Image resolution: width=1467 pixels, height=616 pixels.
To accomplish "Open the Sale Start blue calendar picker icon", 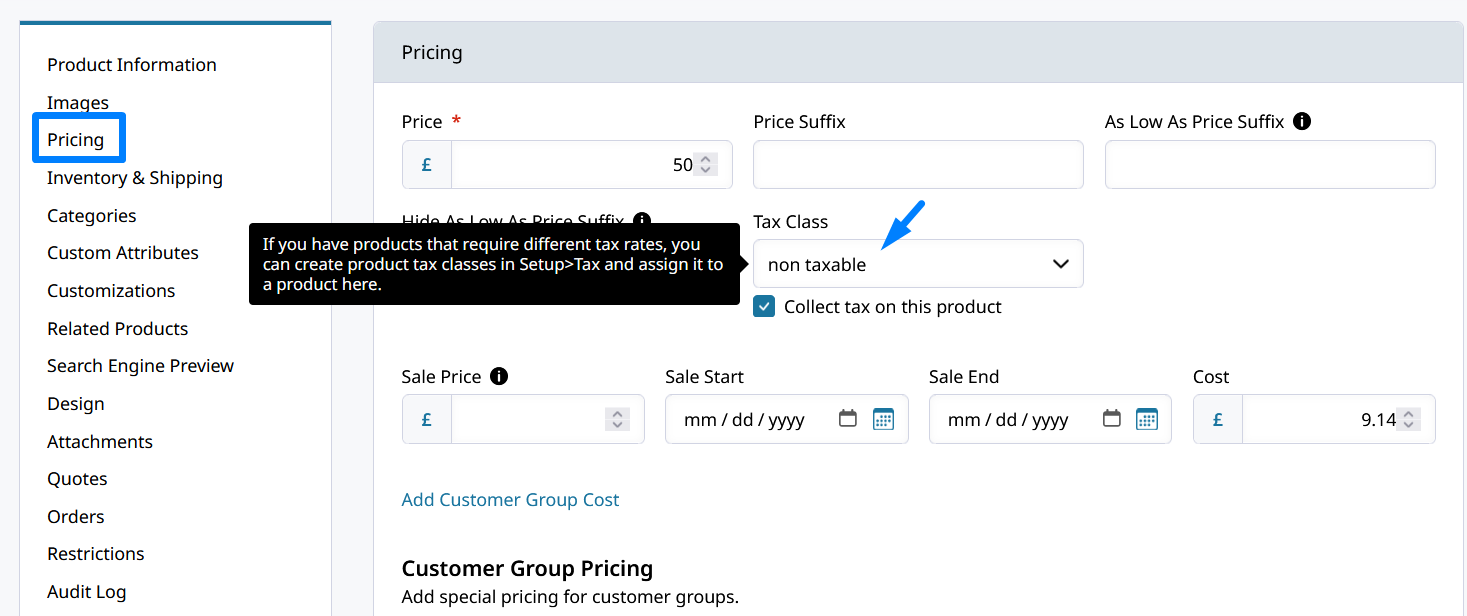I will [x=883, y=419].
